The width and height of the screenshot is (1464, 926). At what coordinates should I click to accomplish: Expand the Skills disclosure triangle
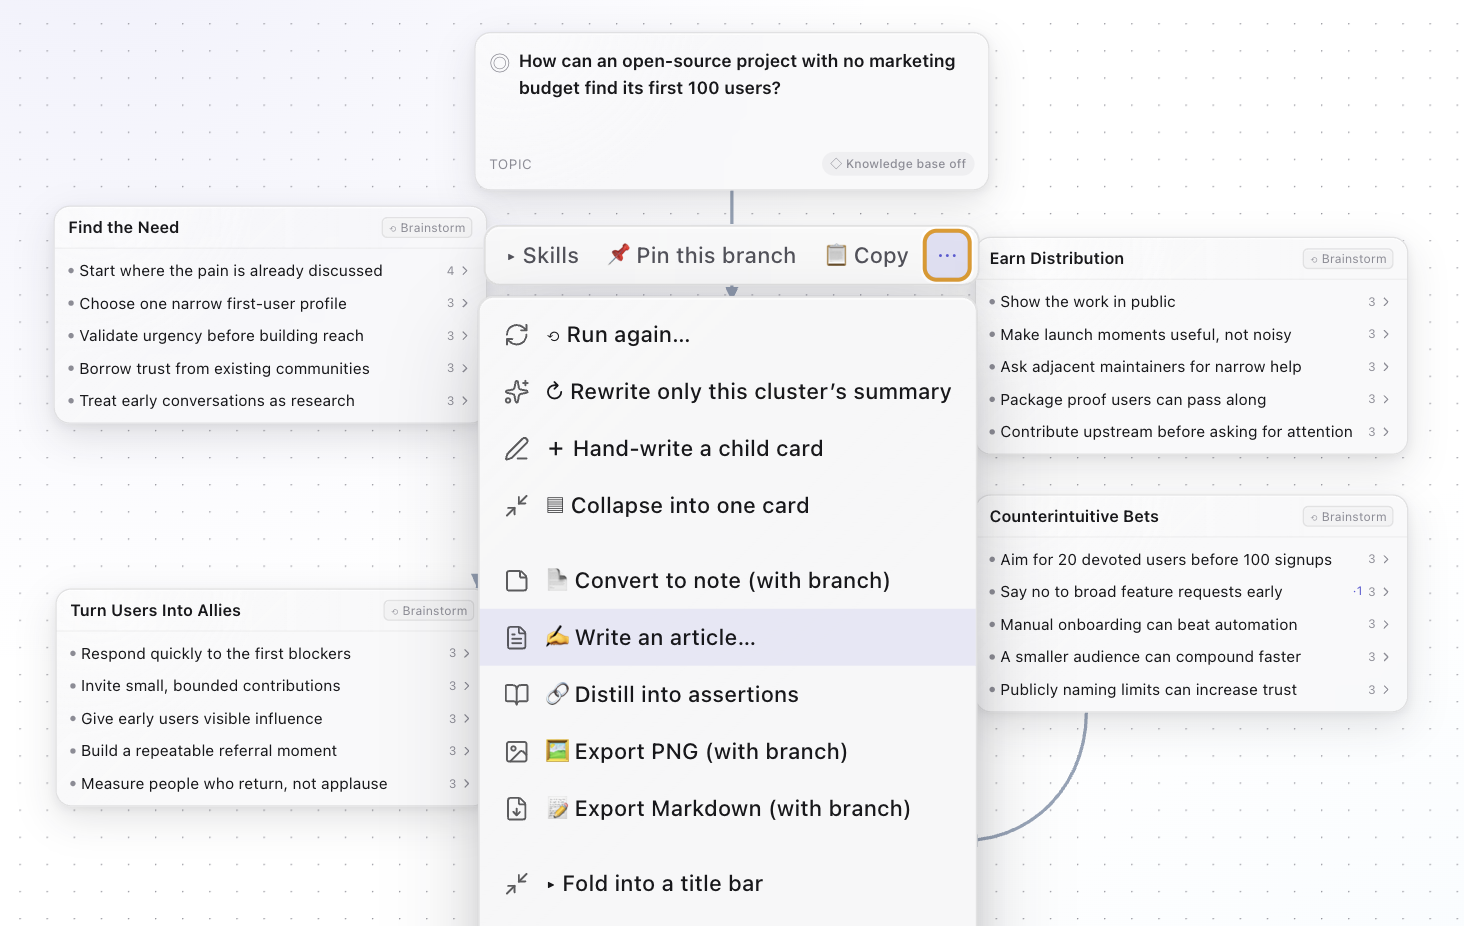coord(511,257)
